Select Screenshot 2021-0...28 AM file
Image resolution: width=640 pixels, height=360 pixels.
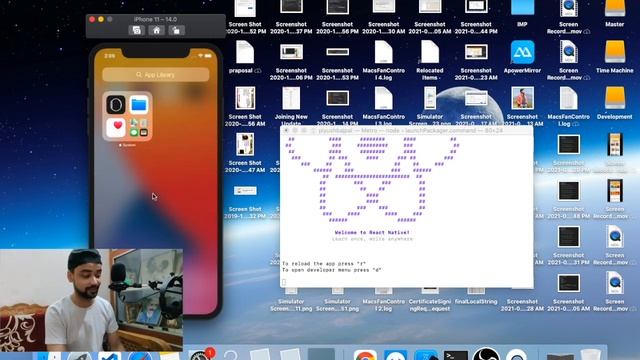(x=522, y=304)
